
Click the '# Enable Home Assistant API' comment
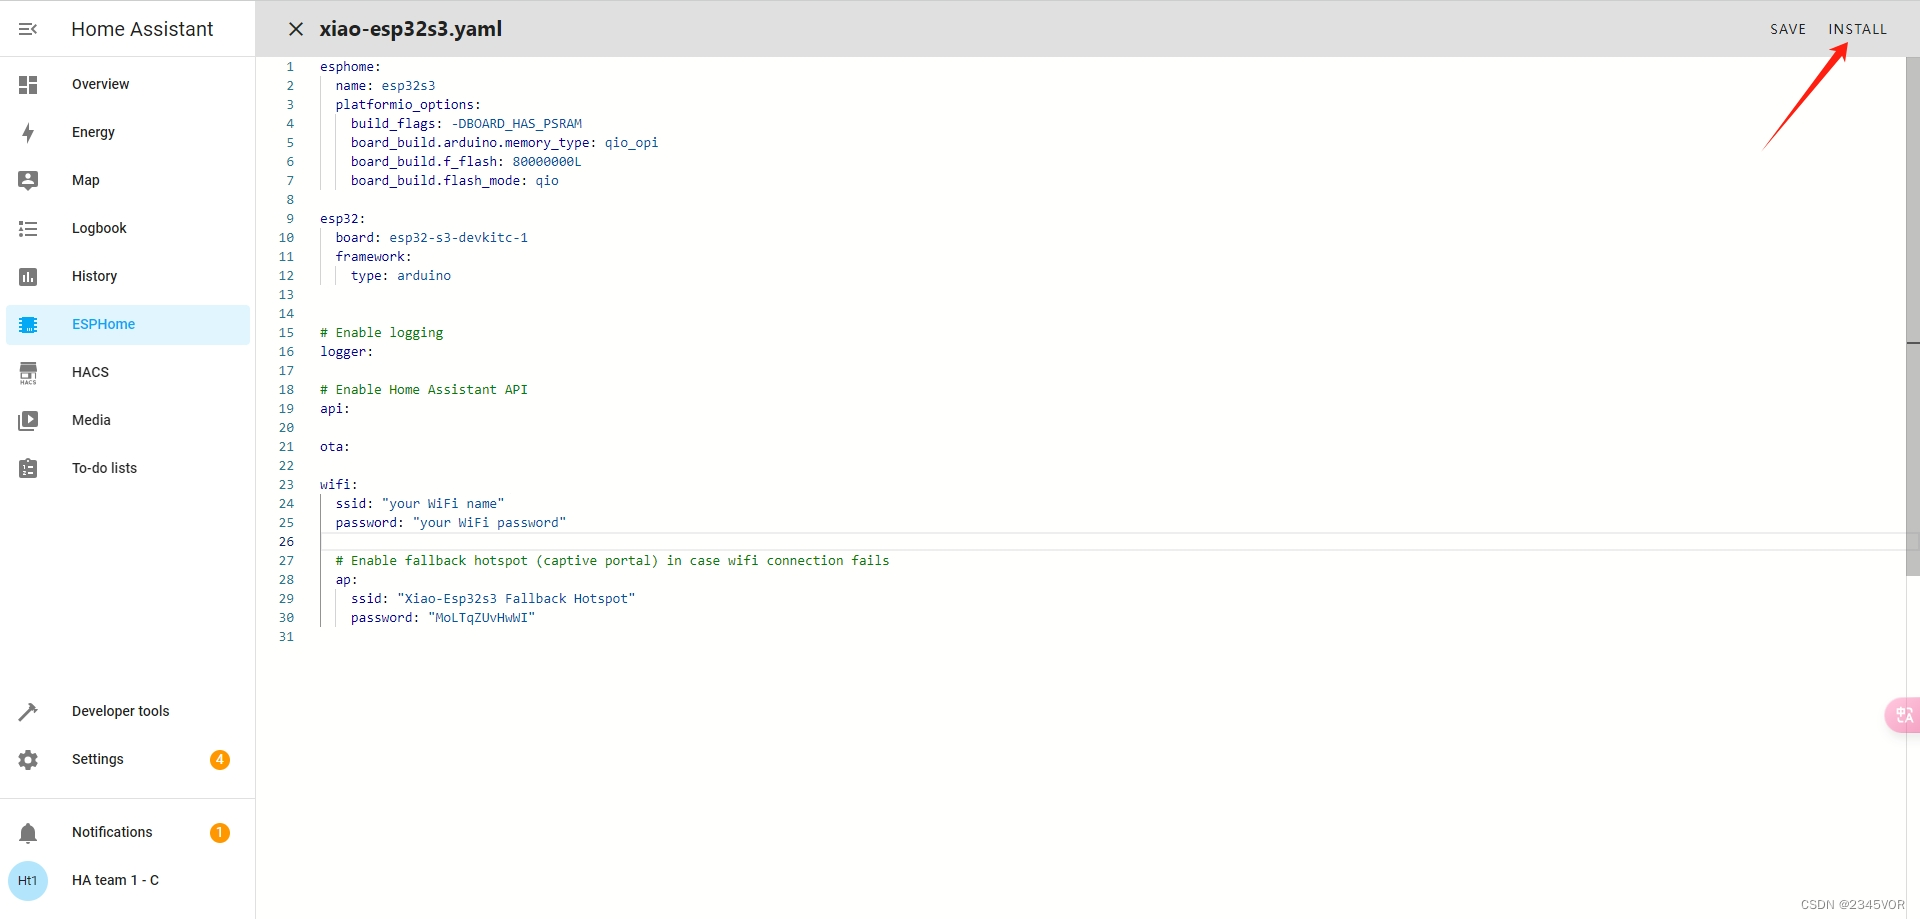click(x=423, y=390)
